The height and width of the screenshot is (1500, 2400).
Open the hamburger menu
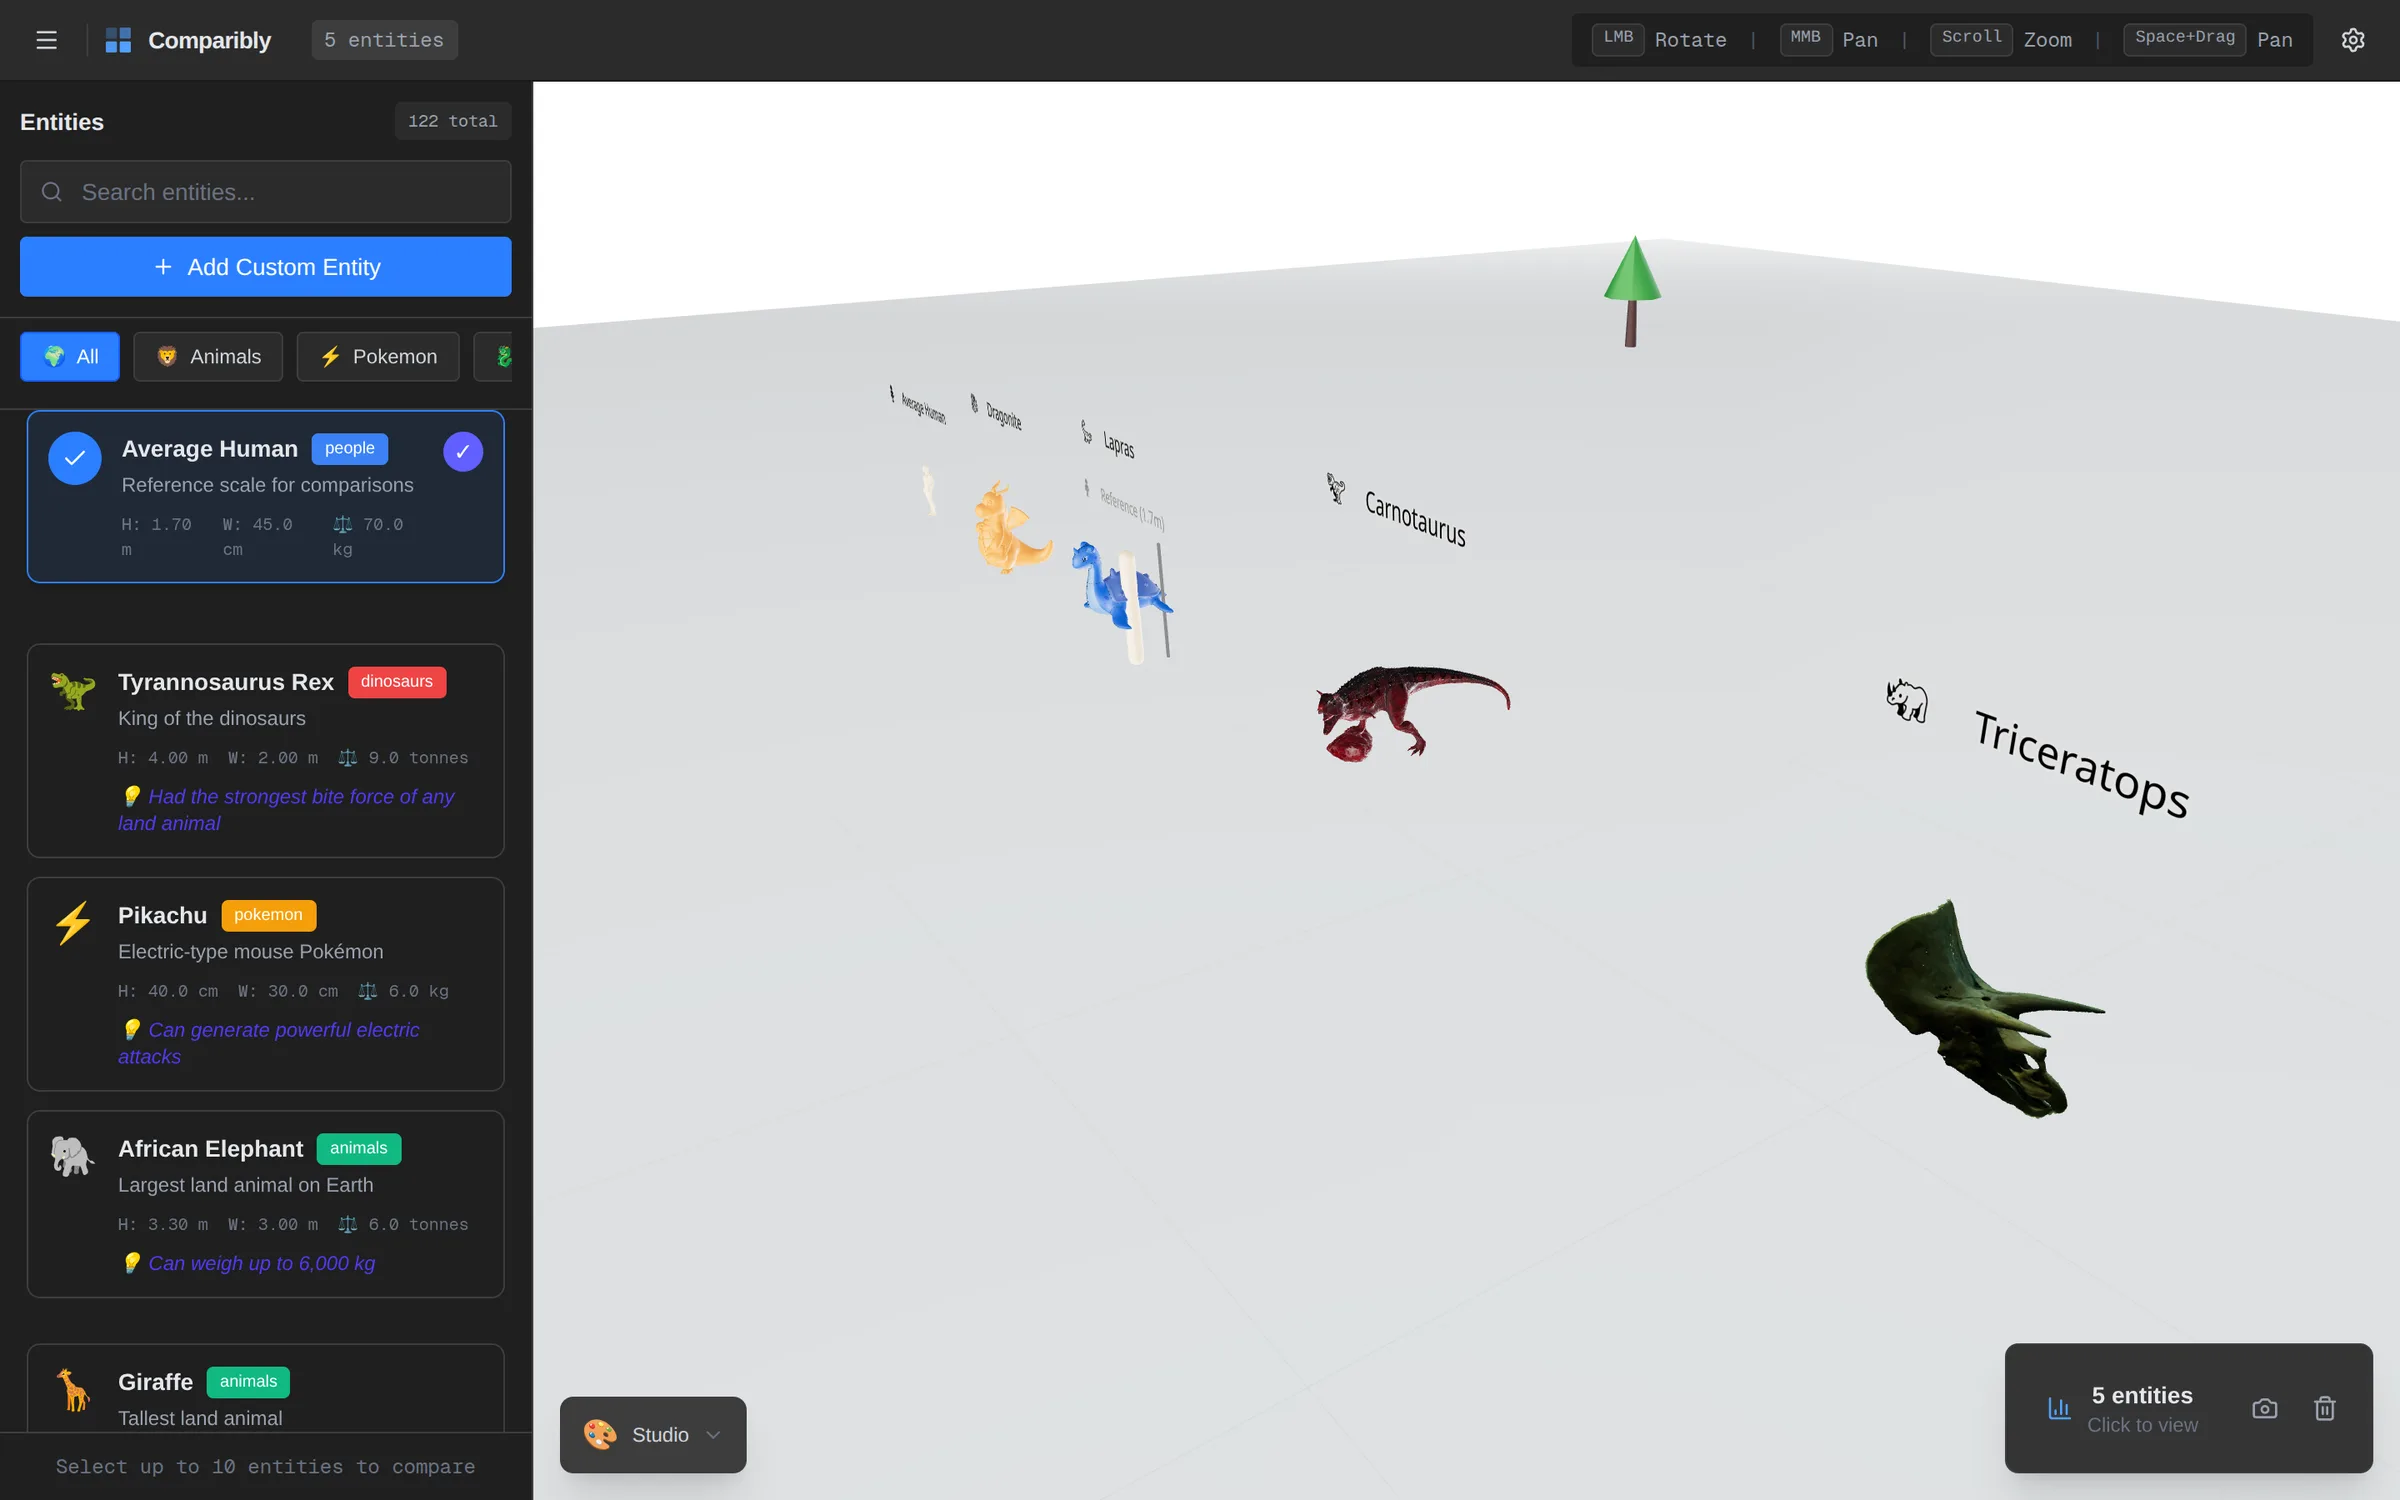46,40
